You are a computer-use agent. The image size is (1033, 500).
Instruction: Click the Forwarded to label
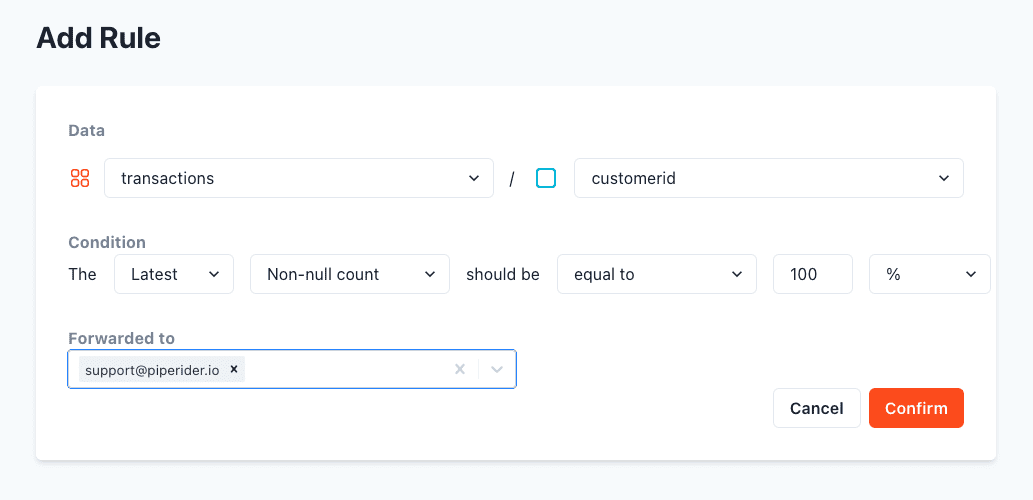click(122, 339)
